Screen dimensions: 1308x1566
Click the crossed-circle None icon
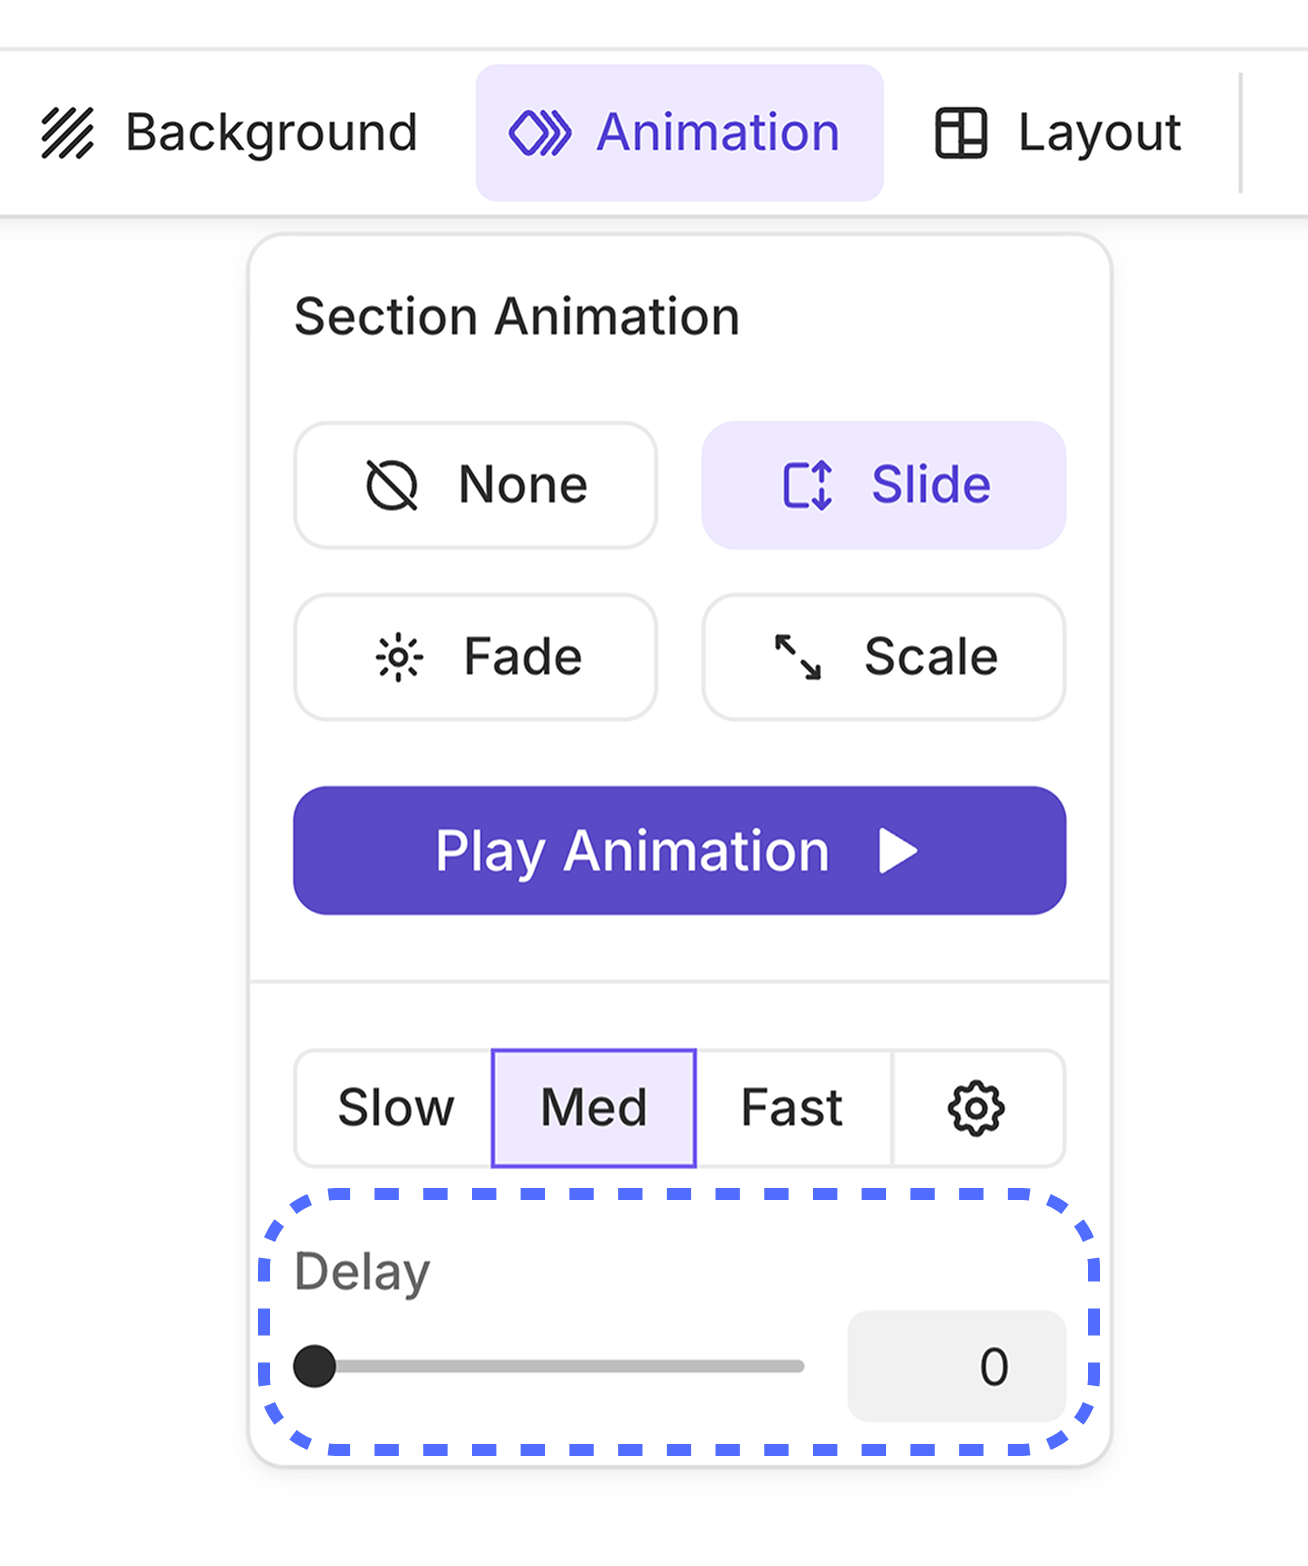[x=391, y=486]
